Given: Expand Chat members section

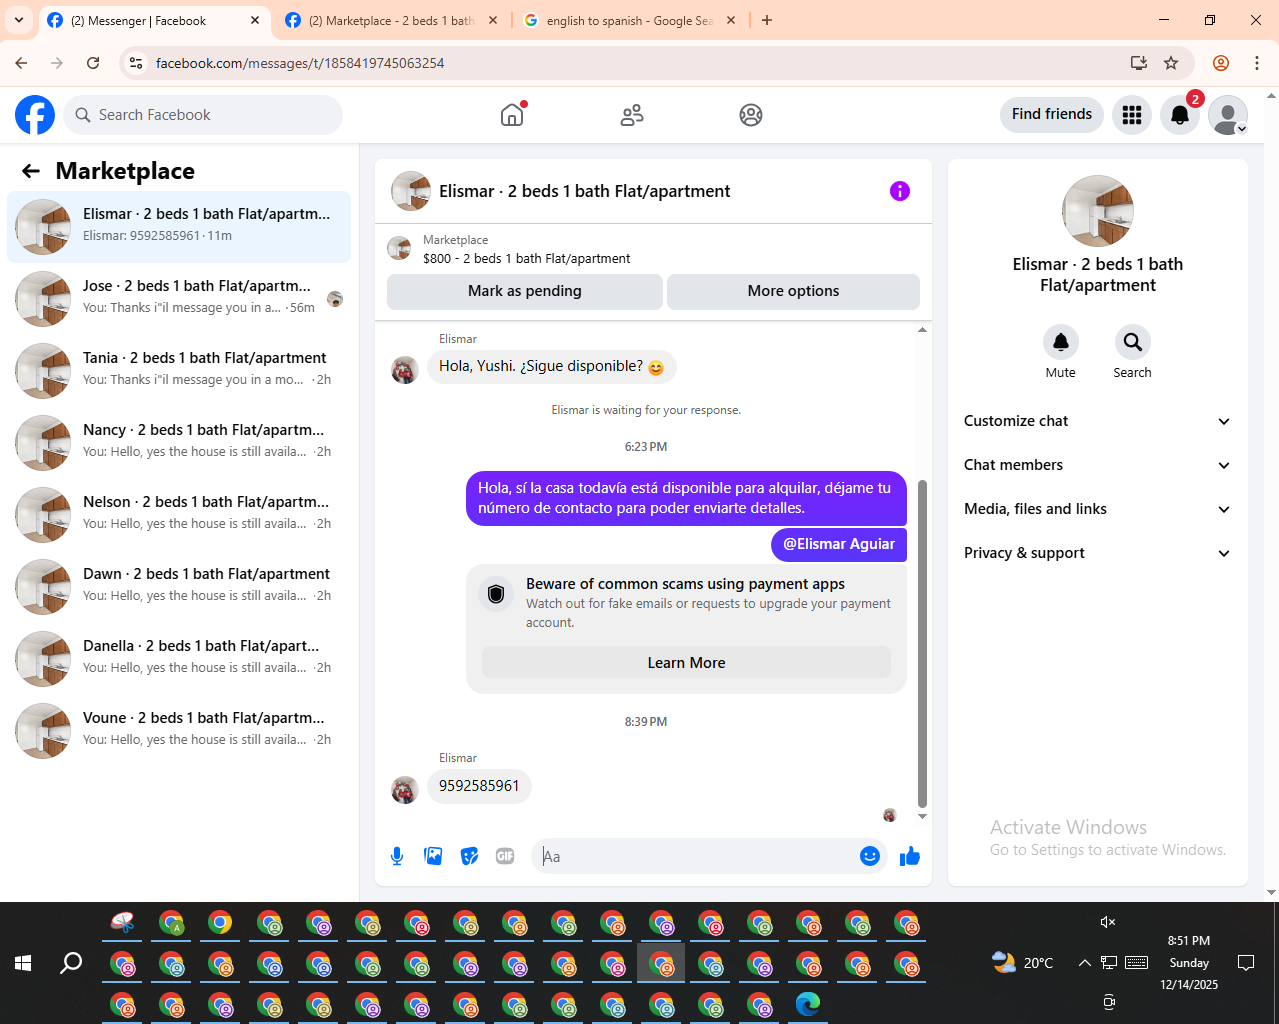Looking at the screenshot, I should pos(1097,465).
